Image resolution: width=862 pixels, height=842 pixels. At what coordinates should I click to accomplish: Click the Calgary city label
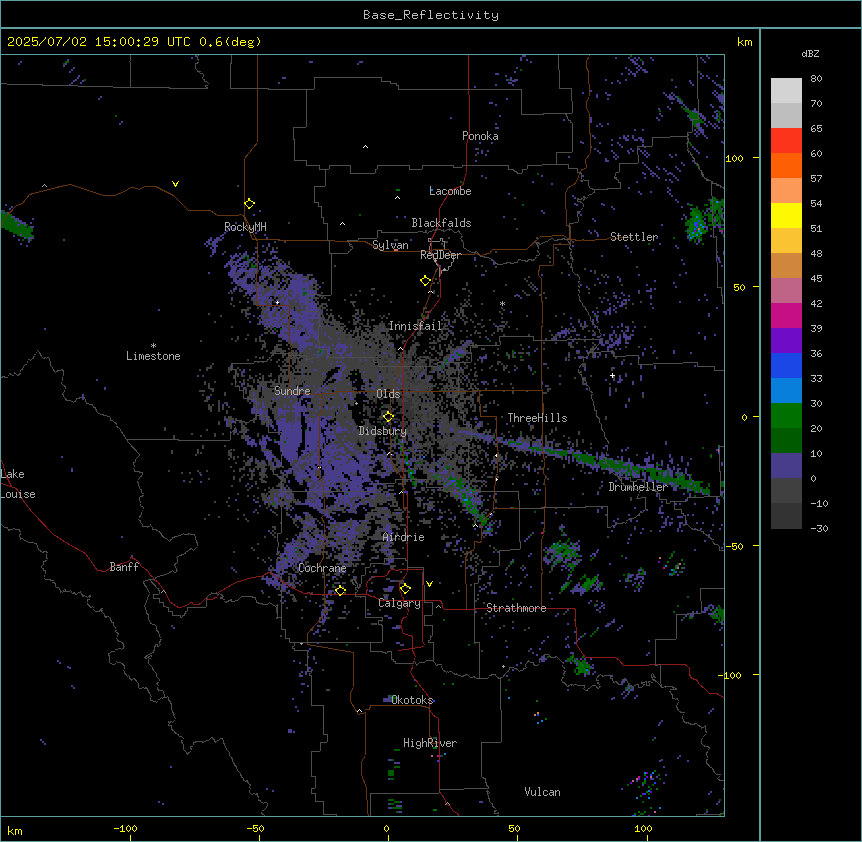coord(399,603)
